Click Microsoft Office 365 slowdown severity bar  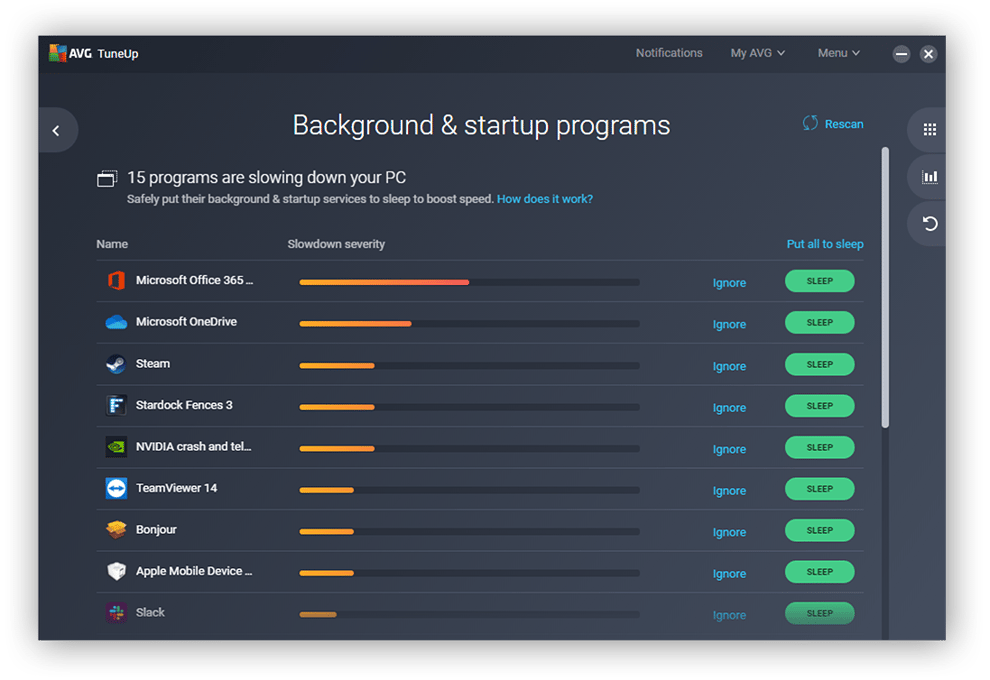(x=468, y=282)
